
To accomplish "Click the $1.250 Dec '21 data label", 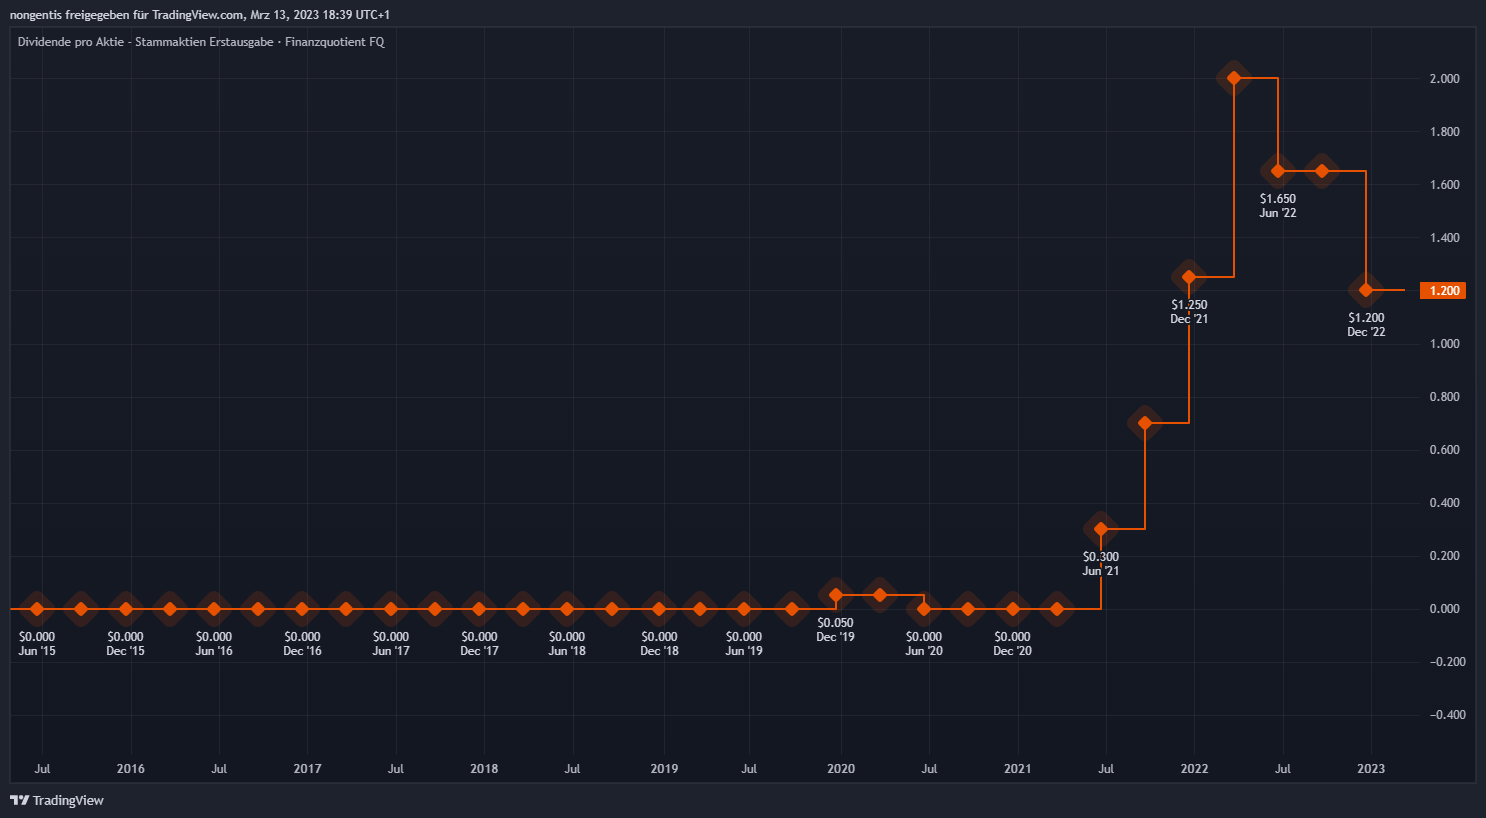I will click(x=1189, y=312).
